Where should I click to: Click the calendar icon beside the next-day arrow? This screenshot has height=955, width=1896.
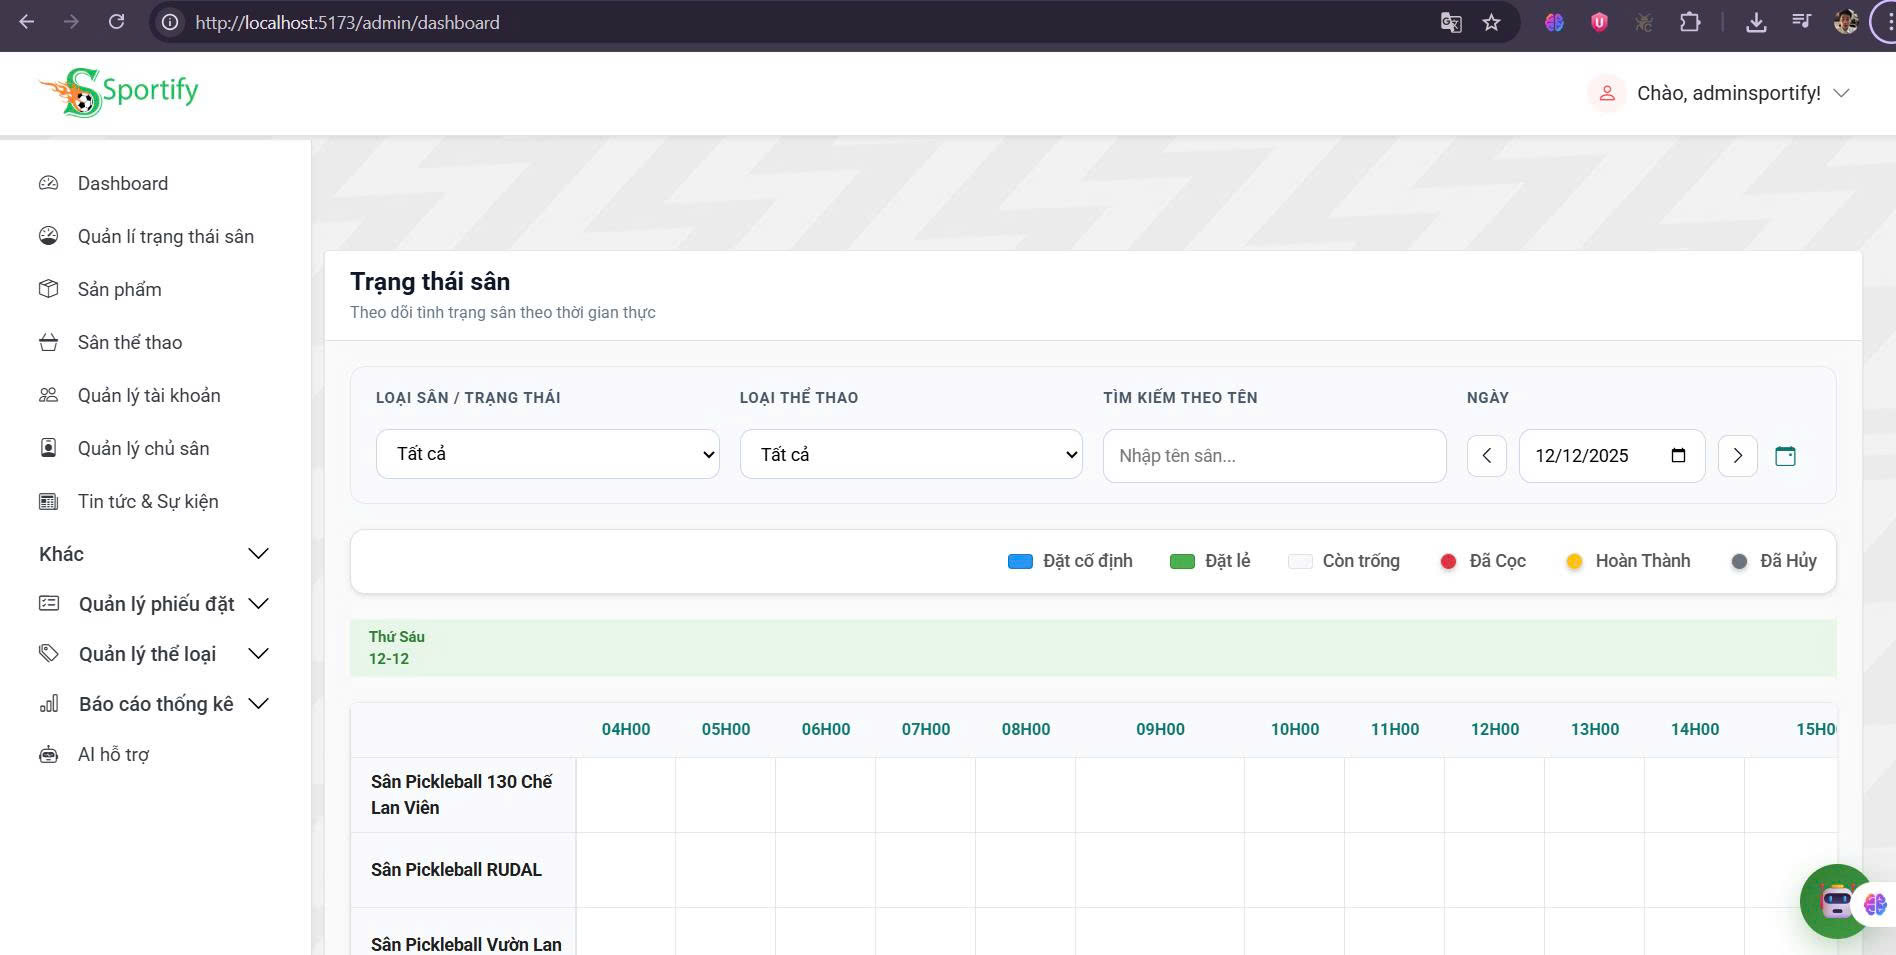point(1787,456)
